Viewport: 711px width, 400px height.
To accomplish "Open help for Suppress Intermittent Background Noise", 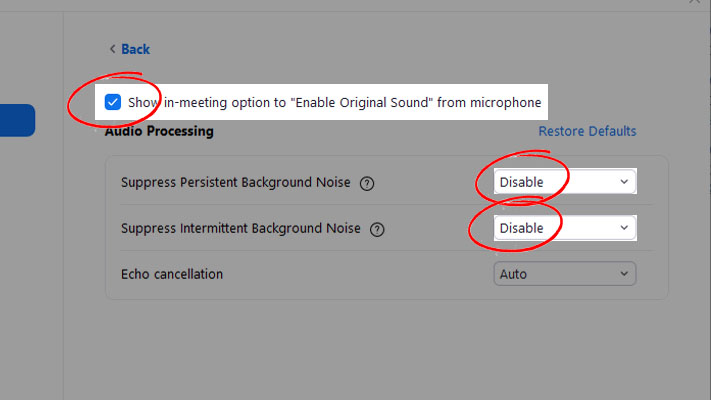I will [x=377, y=229].
